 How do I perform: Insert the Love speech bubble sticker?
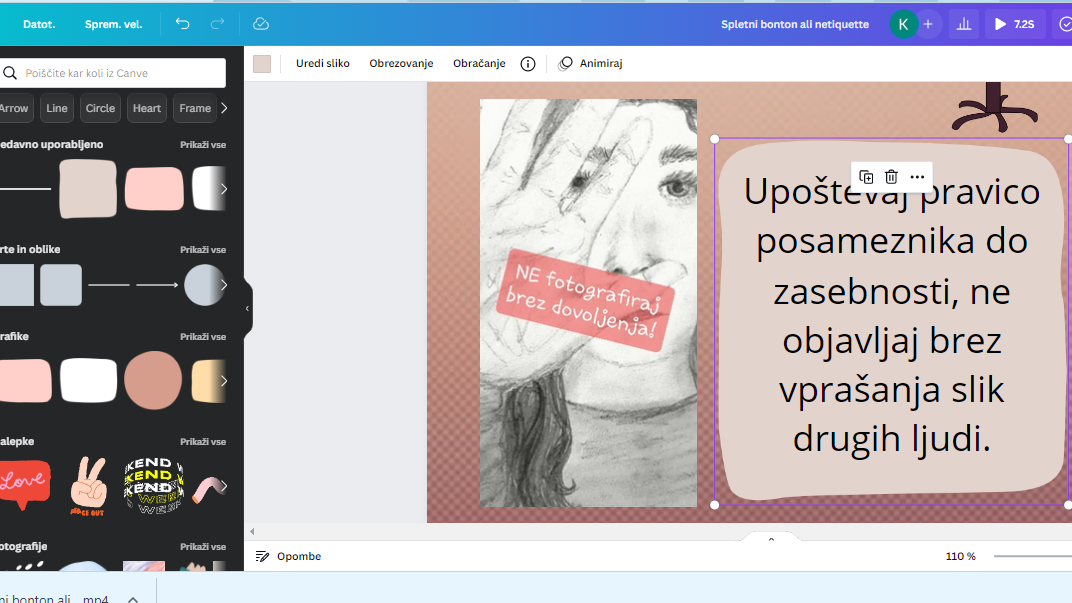coord(25,485)
